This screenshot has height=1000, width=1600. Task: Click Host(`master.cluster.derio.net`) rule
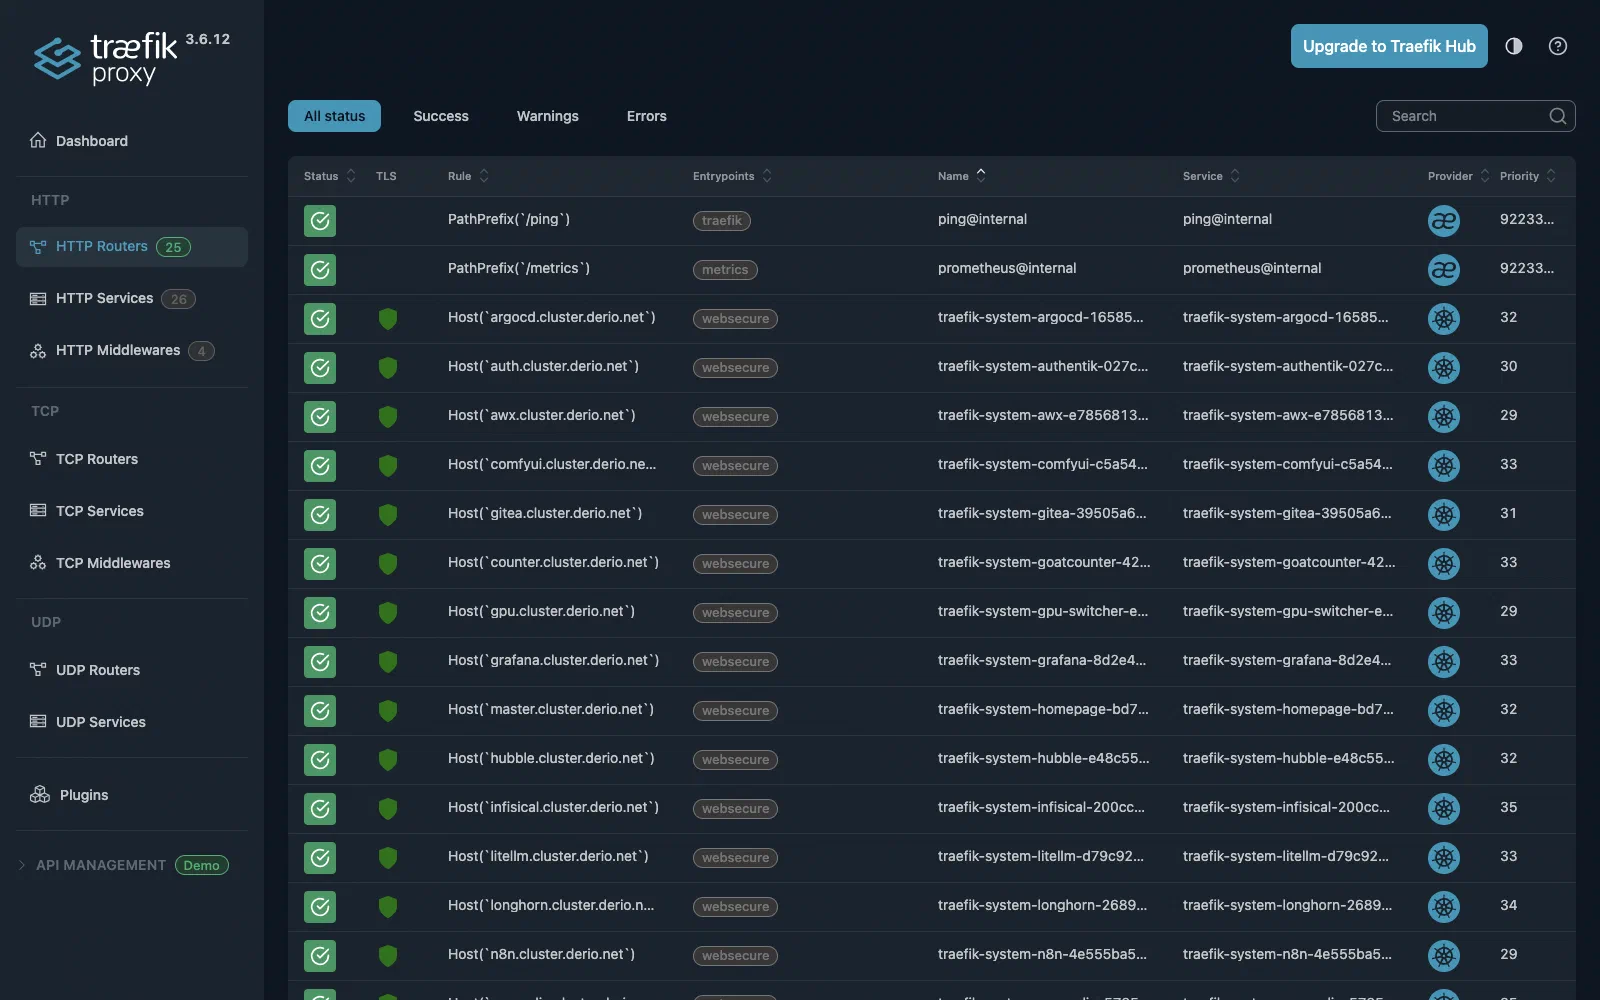point(551,709)
